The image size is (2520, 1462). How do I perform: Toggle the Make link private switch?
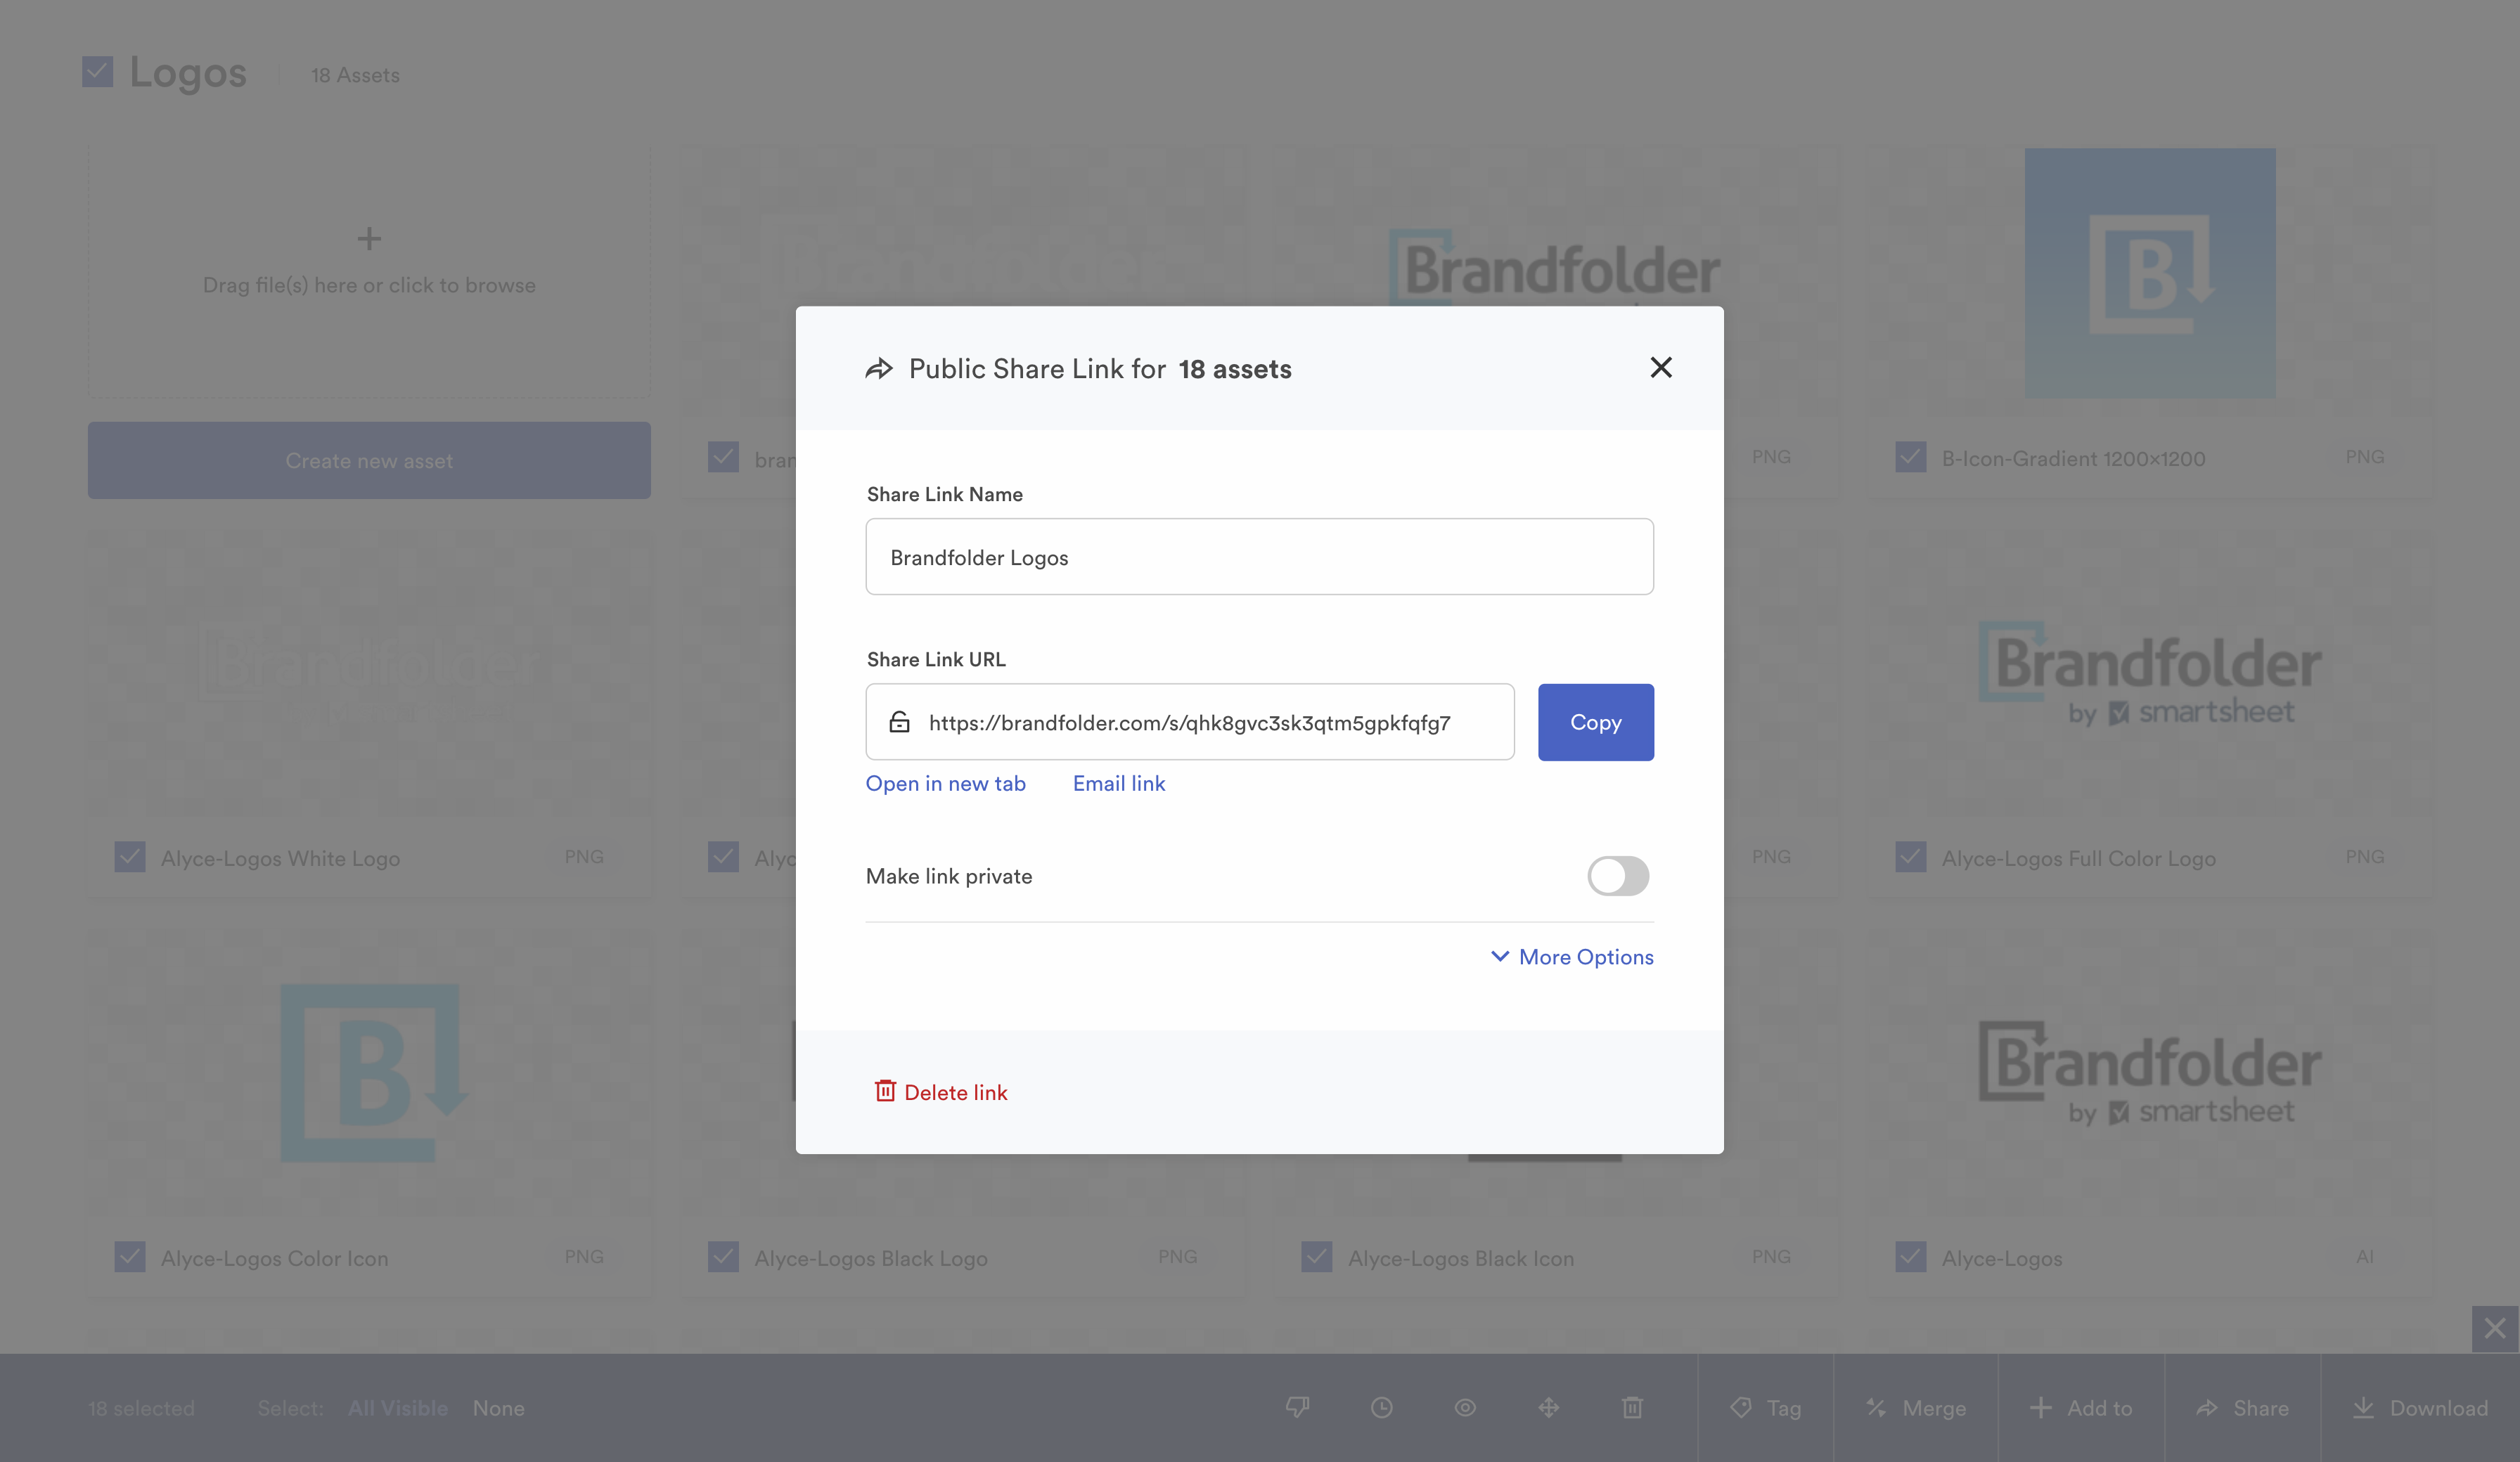(x=1617, y=876)
